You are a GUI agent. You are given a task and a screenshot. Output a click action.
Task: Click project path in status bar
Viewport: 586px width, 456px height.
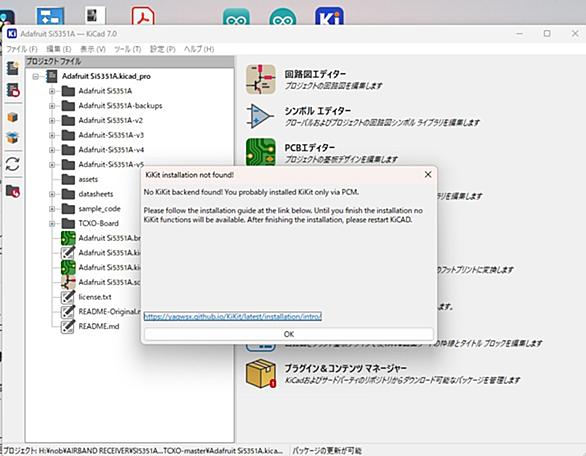pos(143,451)
